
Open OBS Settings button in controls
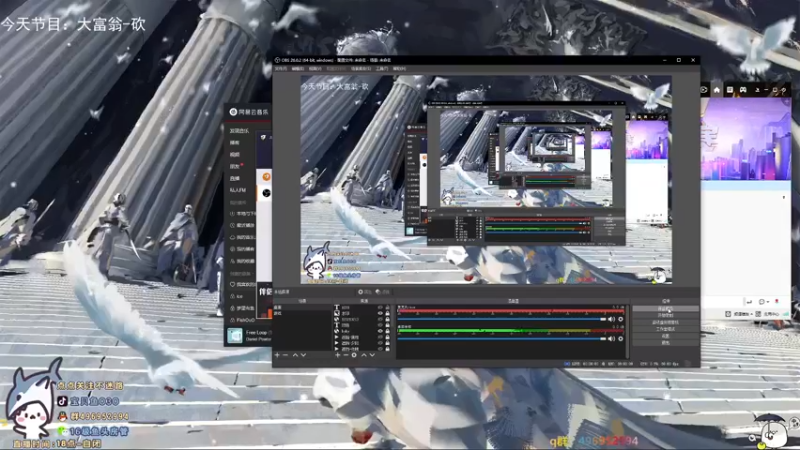[665, 336]
